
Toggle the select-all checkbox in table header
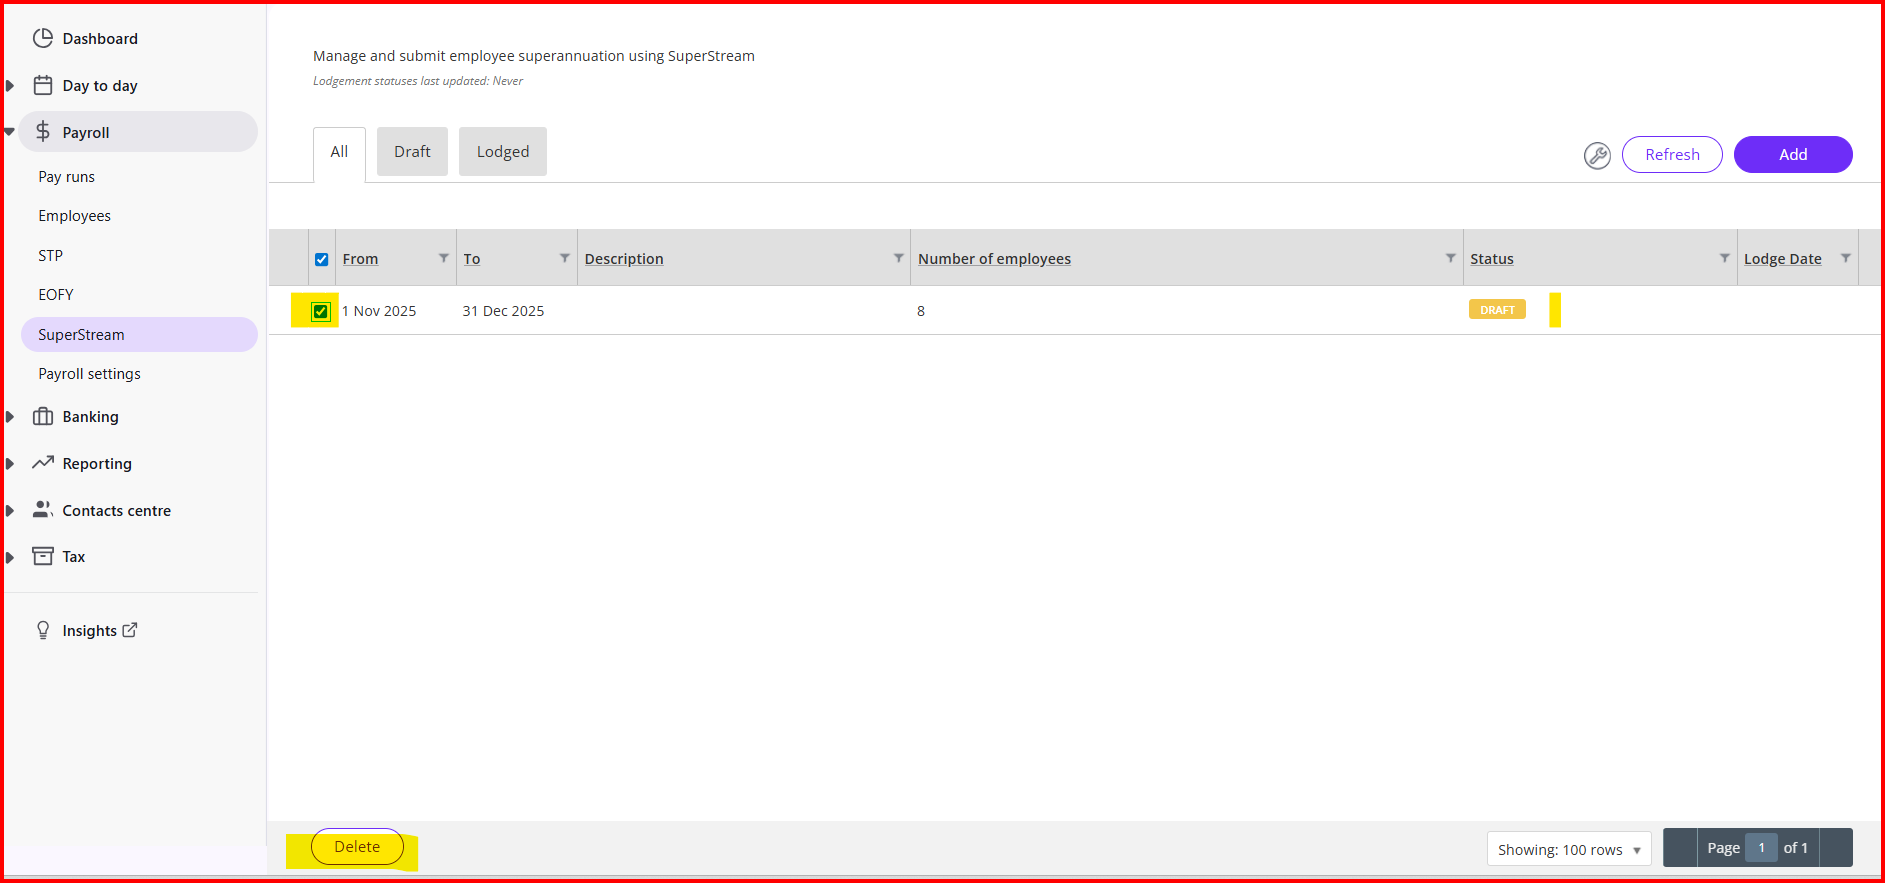pos(322,259)
